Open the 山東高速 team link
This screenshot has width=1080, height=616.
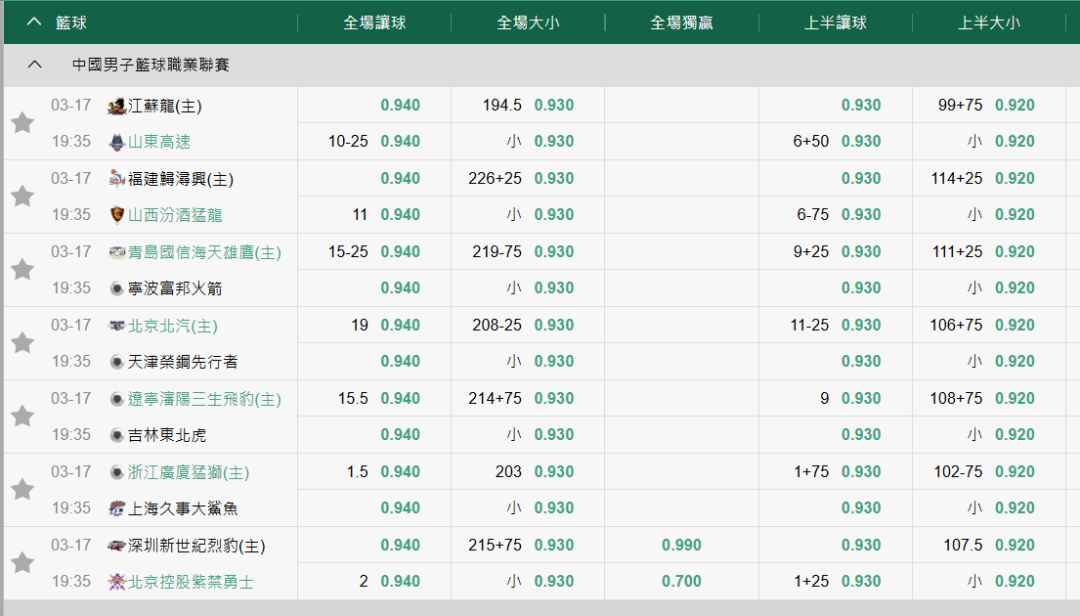pyautogui.click(x=159, y=142)
